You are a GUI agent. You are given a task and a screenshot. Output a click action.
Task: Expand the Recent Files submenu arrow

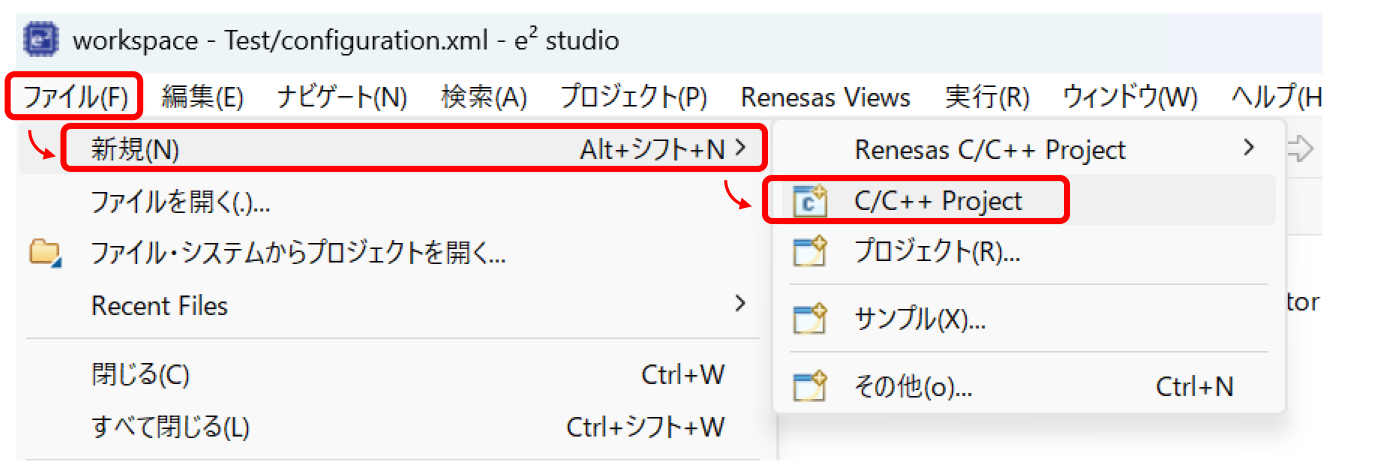(740, 303)
